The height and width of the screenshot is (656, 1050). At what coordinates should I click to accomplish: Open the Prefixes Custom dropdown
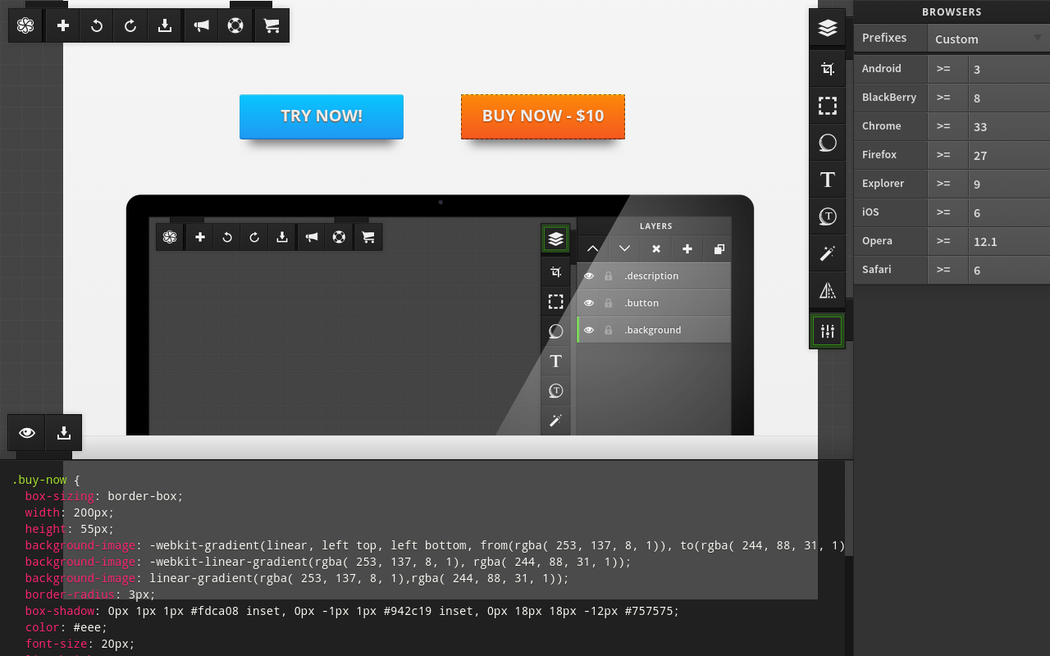coord(987,39)
